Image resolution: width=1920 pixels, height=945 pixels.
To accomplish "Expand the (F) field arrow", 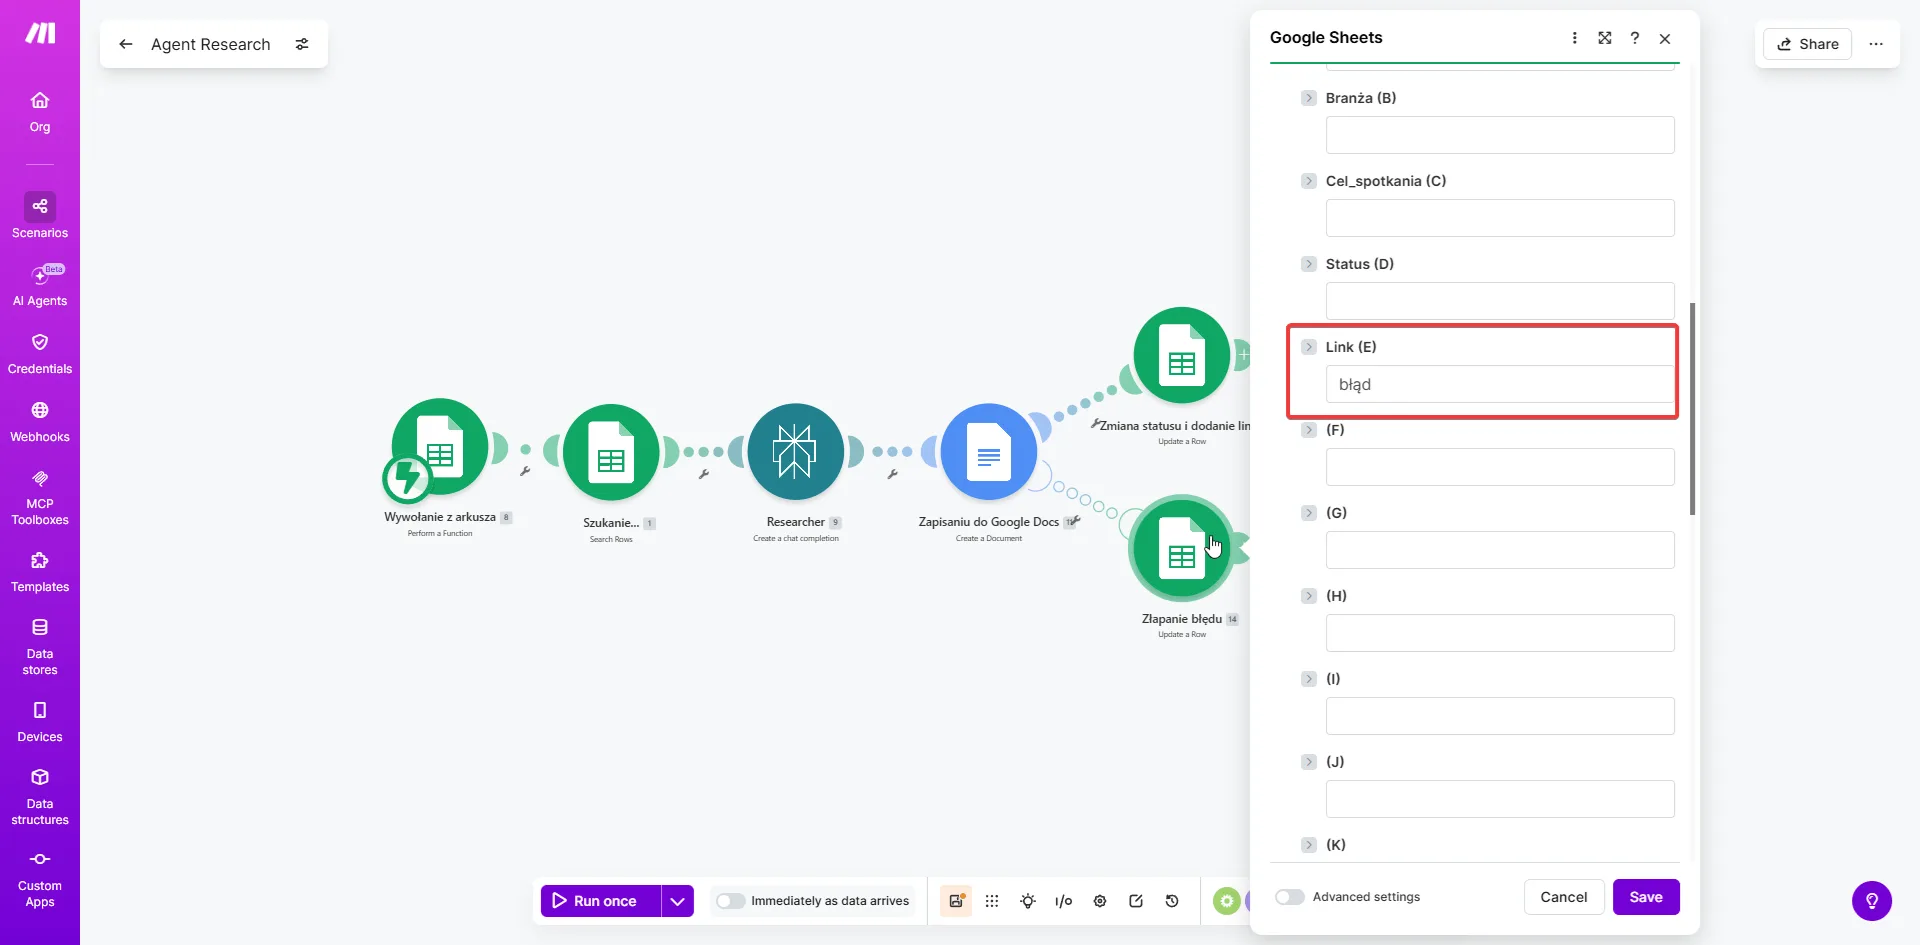I will pyautogui.click(x=1309, y=430).
